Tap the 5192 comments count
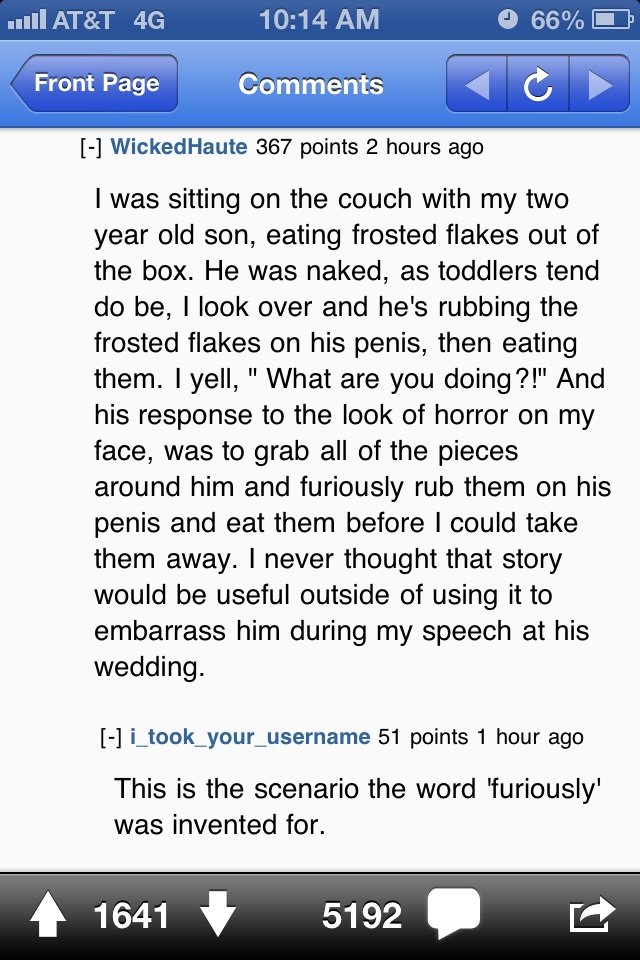Image resolution: width=640 pixels, height=960 pixels. tap(362, 915)
